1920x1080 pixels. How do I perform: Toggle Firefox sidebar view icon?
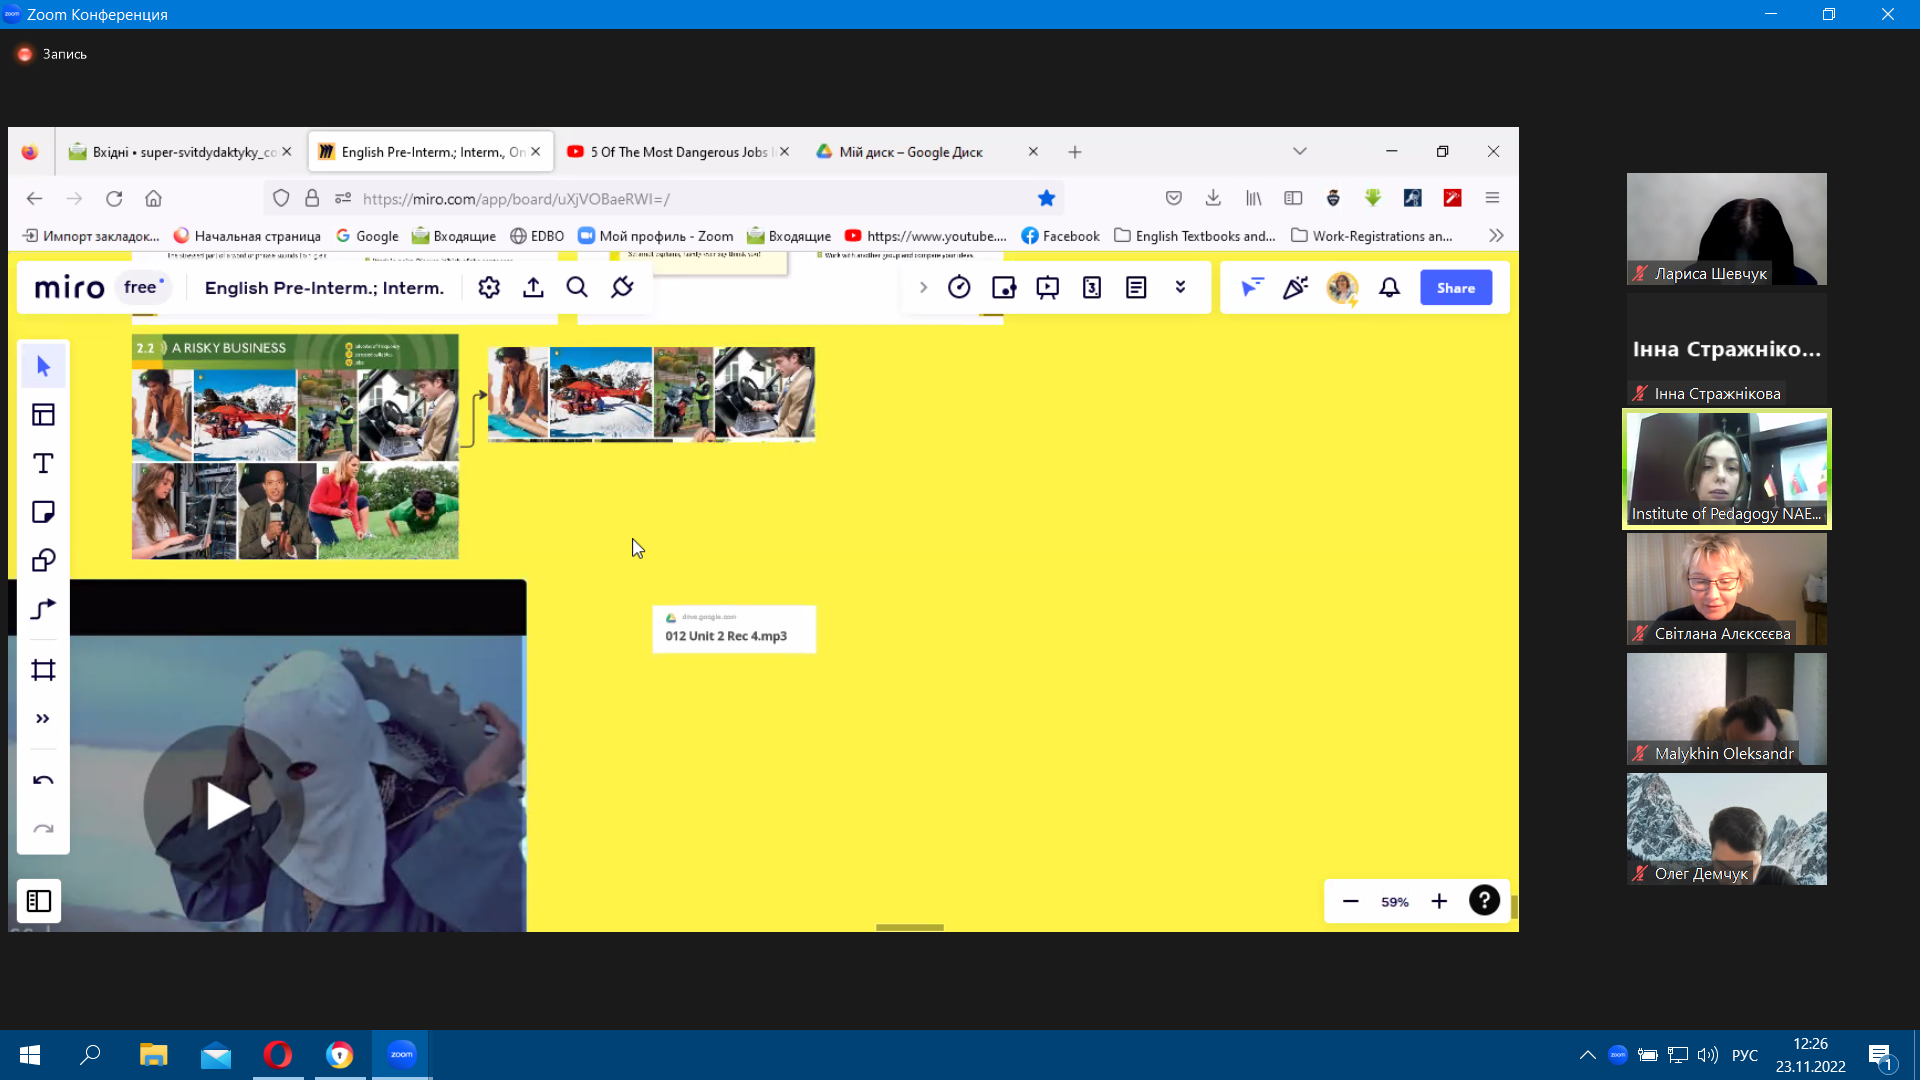pos(1293,198)
